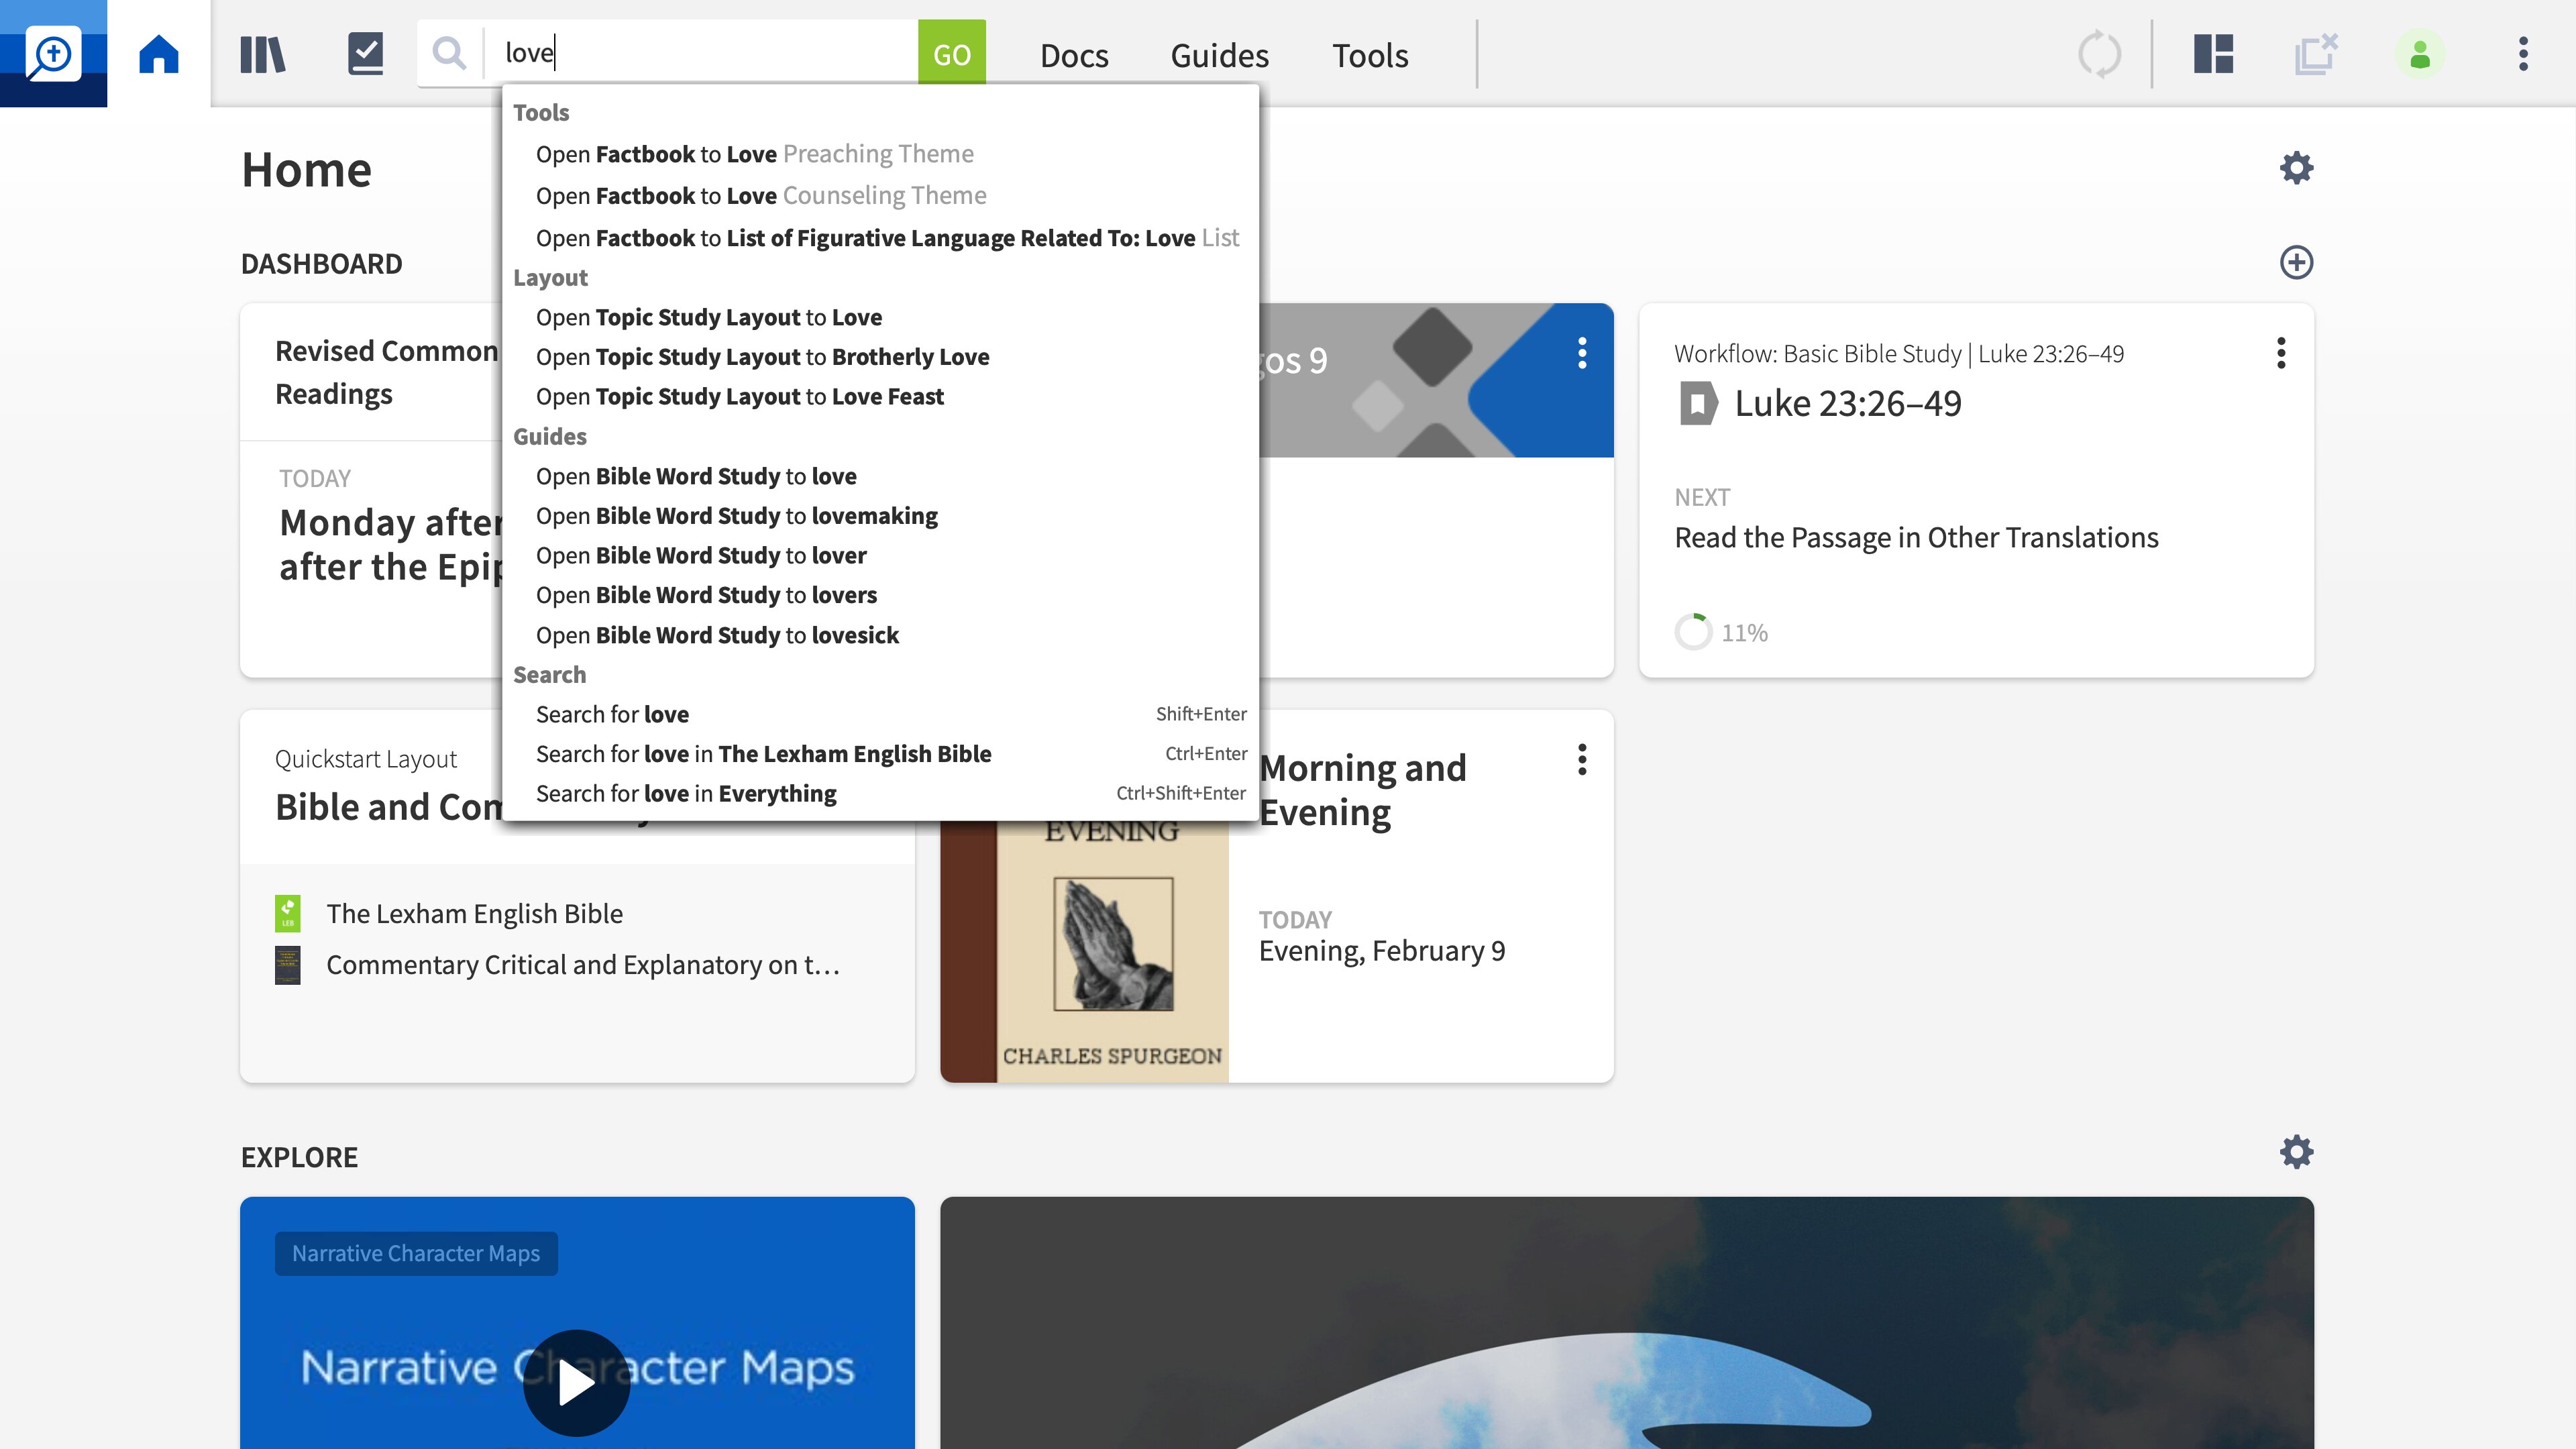
Task: Play the Narrative Character Maps video
Action: point(577,1383)
